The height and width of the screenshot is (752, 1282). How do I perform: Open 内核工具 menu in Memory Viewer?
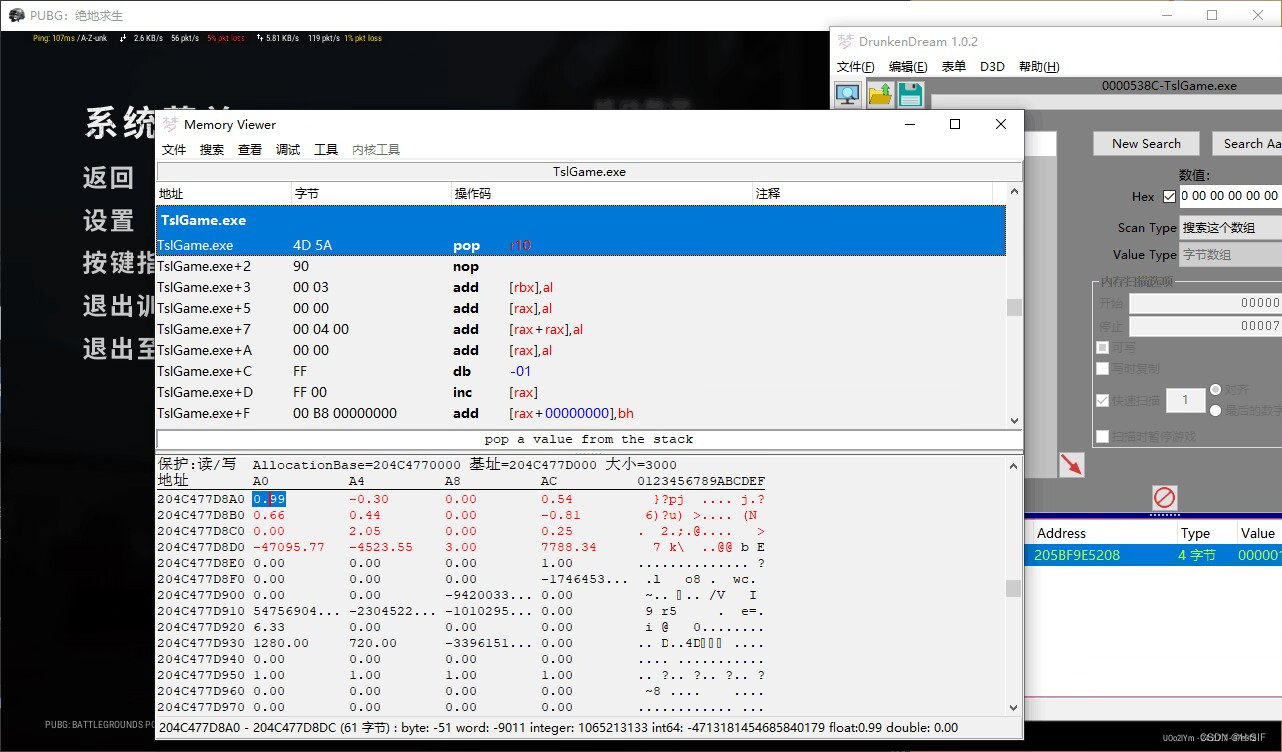[x=376, y=150]
